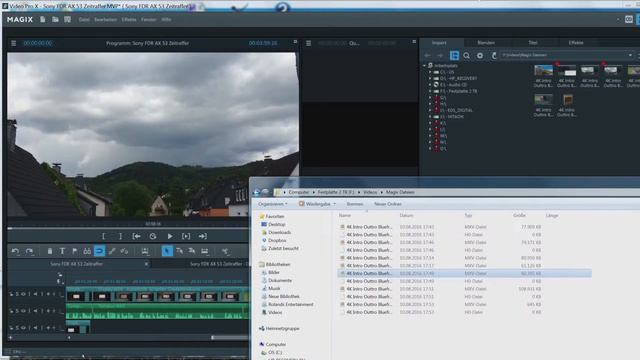The width and height of the screenshot is (640, 360).
Task: Set the range out-point bracket
Action: click(x=120, y=236)
